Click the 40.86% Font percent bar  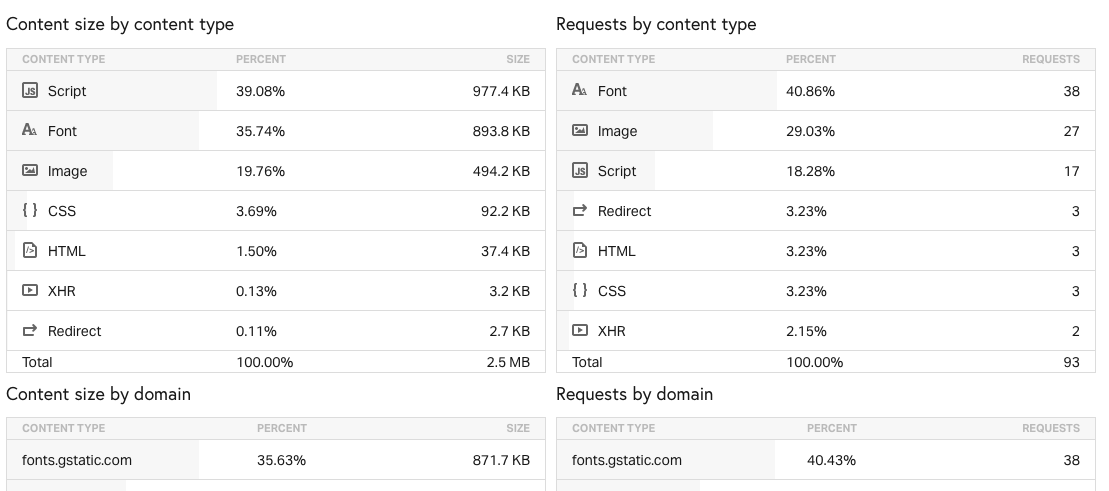(810, 91)
